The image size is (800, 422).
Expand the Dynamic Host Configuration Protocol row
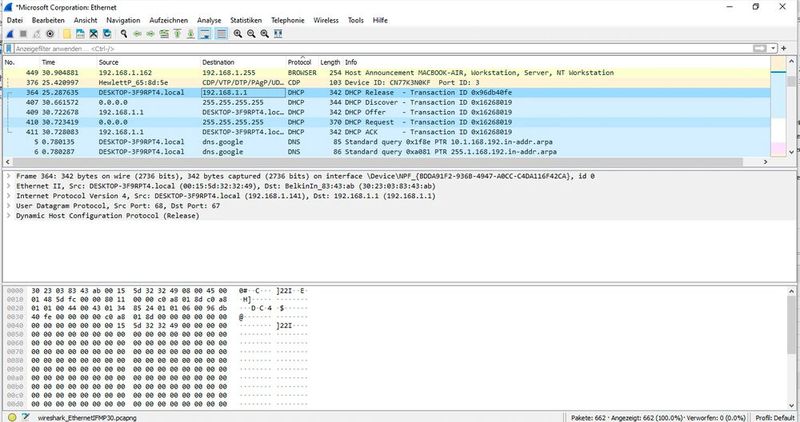tap(9, 216)
